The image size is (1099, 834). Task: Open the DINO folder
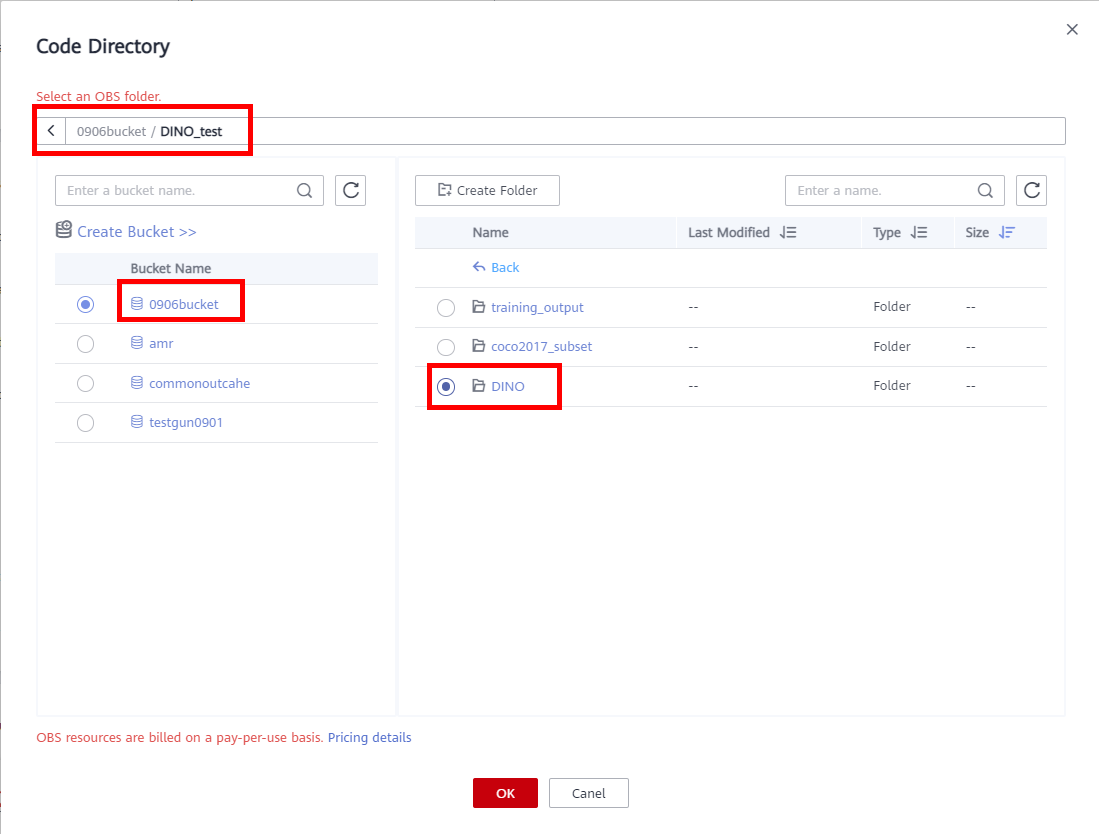pos(508,386)
